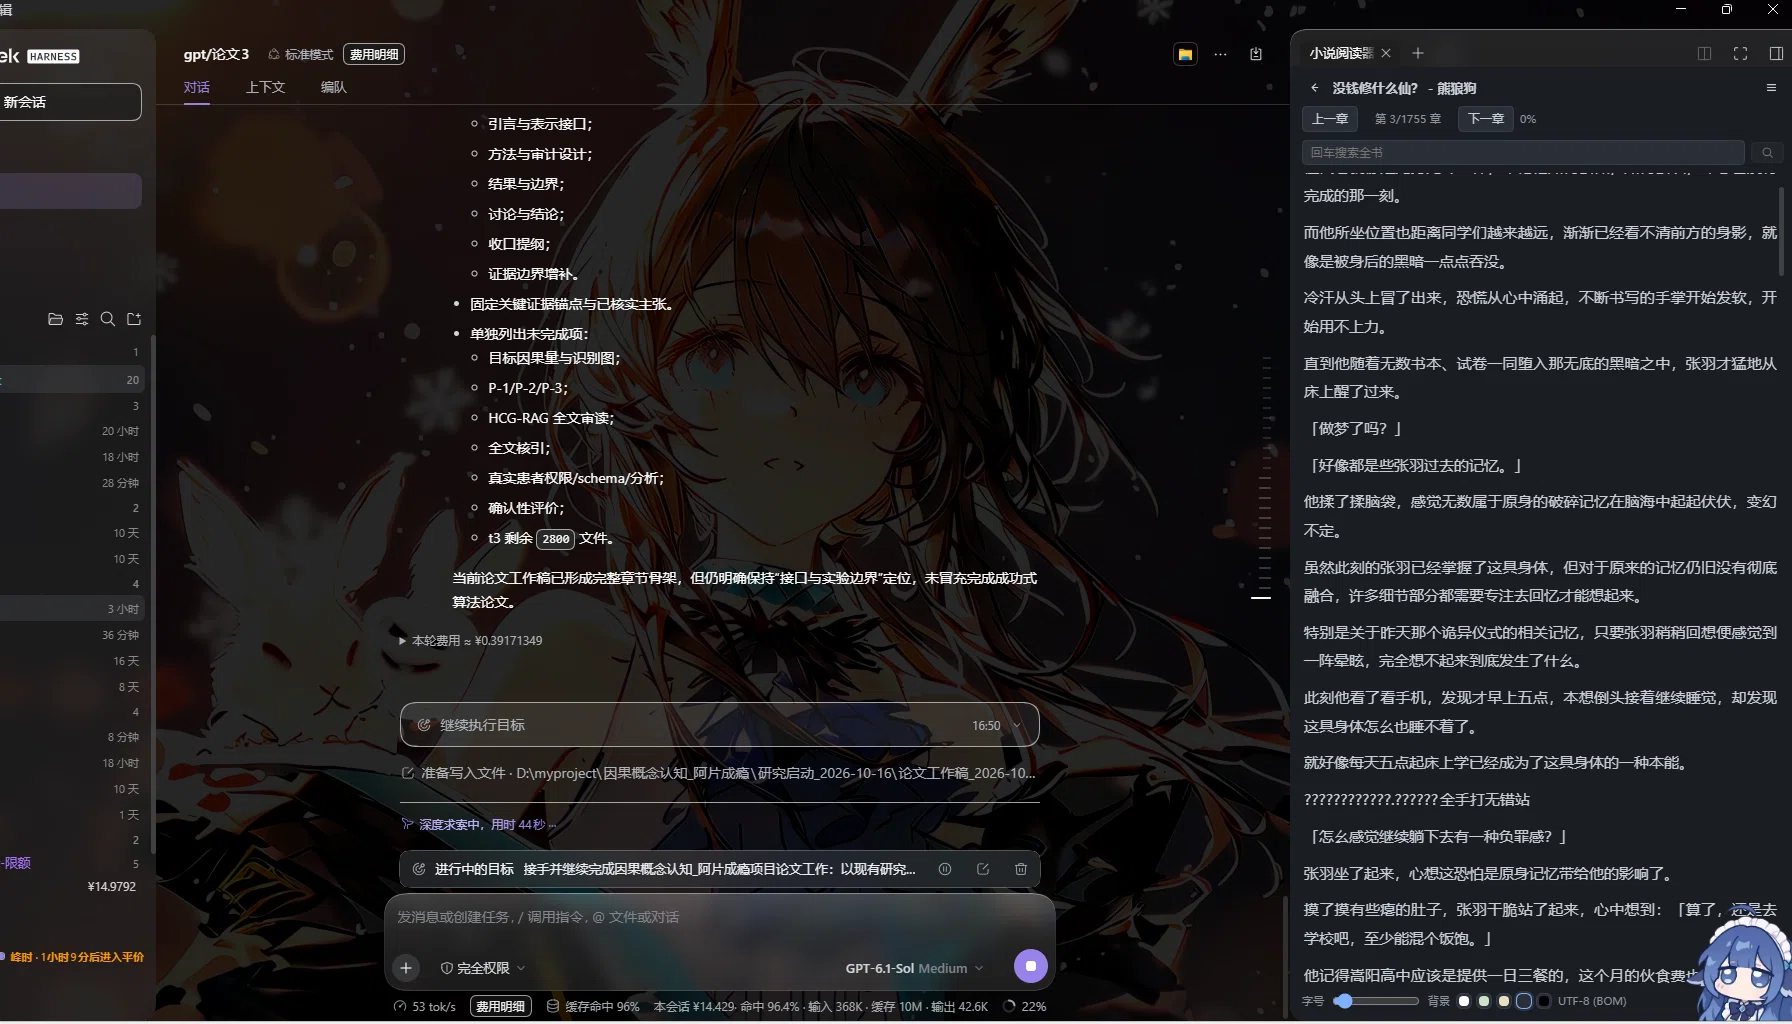Expand the 继续执行目标 message
Image resolution: width=1792 pixels, height=1024 pixels.
coord(720,725)
